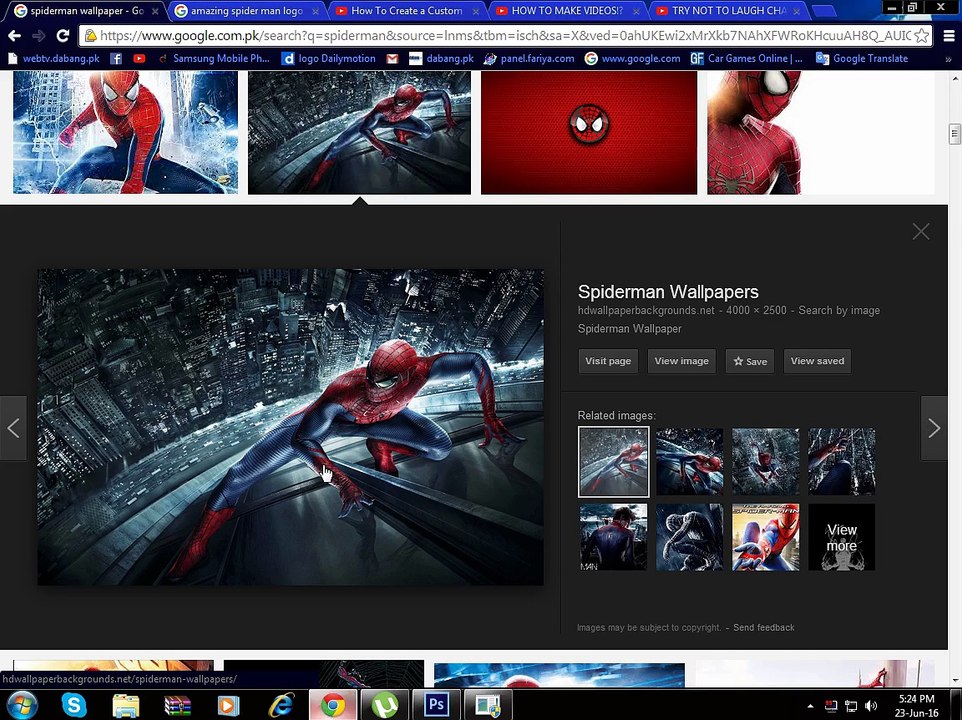962x720 pixels.
Task: Open Spiderman lightning city result image
Action: 125,132
